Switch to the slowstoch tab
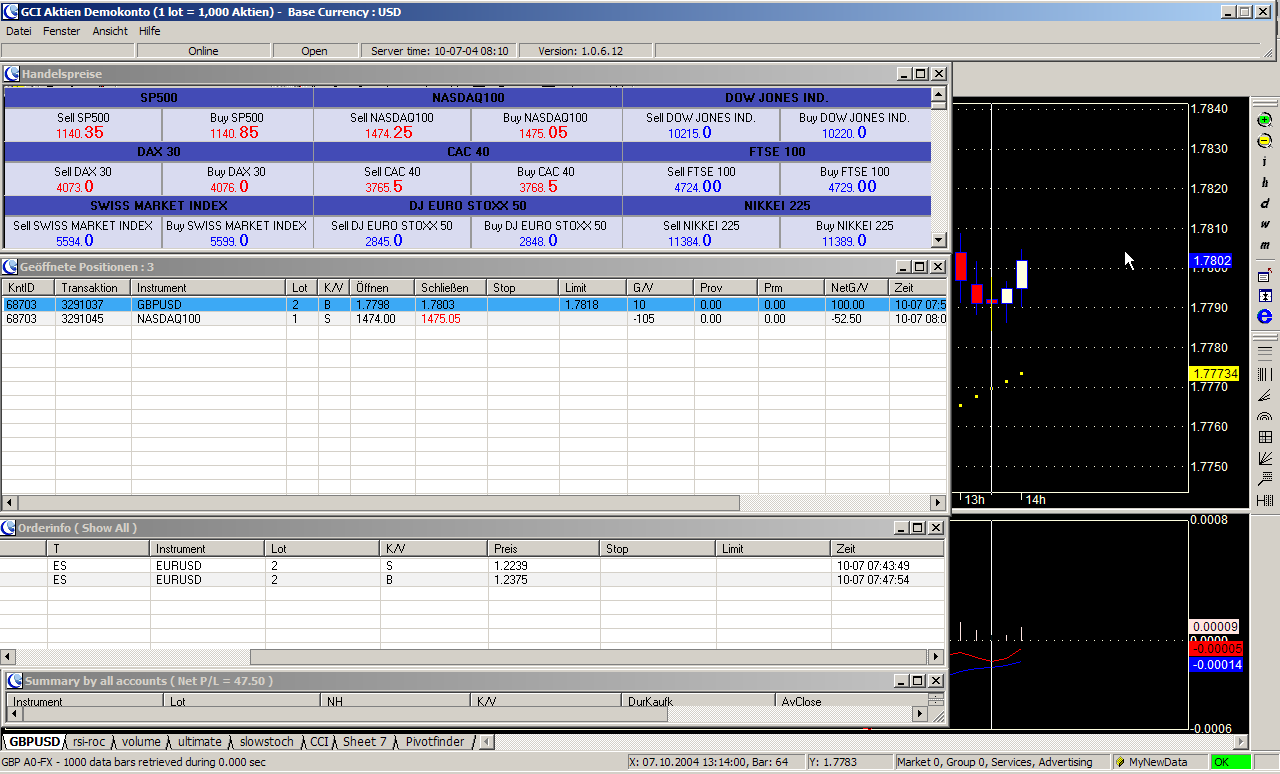The image size is (1280, 774). [x=267, y=742]
